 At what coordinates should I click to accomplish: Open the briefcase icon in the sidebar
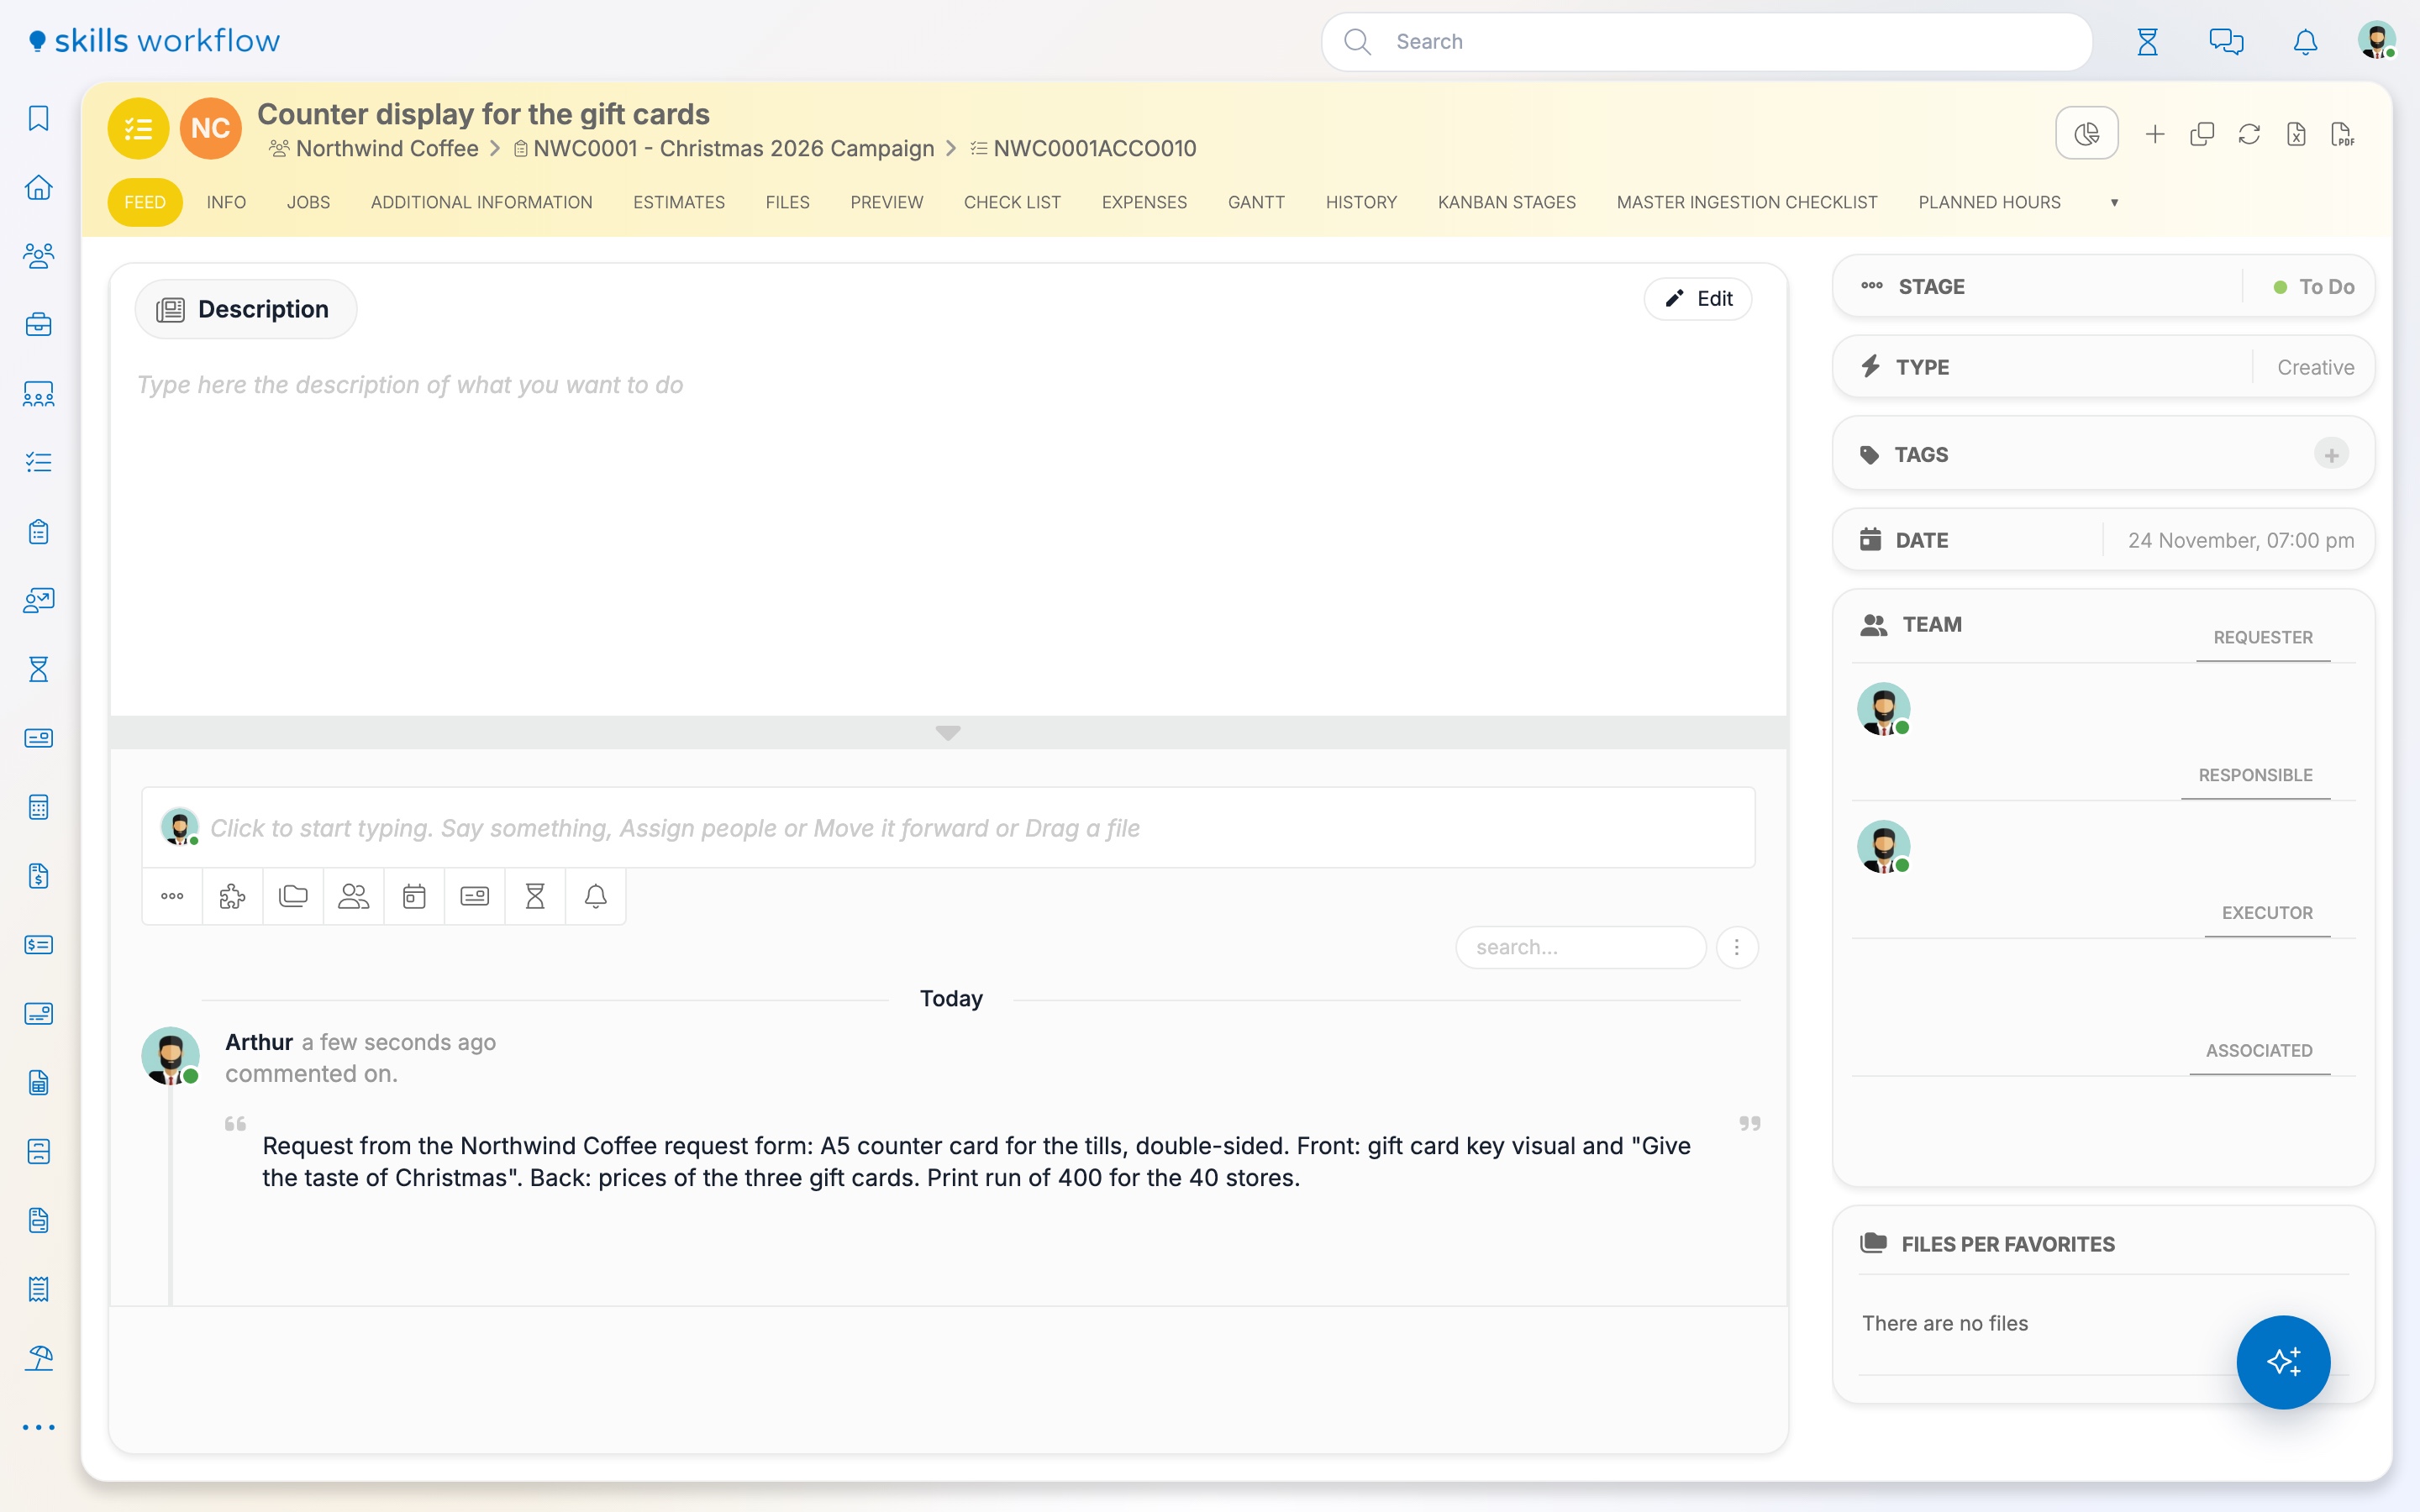coord(38,325)
